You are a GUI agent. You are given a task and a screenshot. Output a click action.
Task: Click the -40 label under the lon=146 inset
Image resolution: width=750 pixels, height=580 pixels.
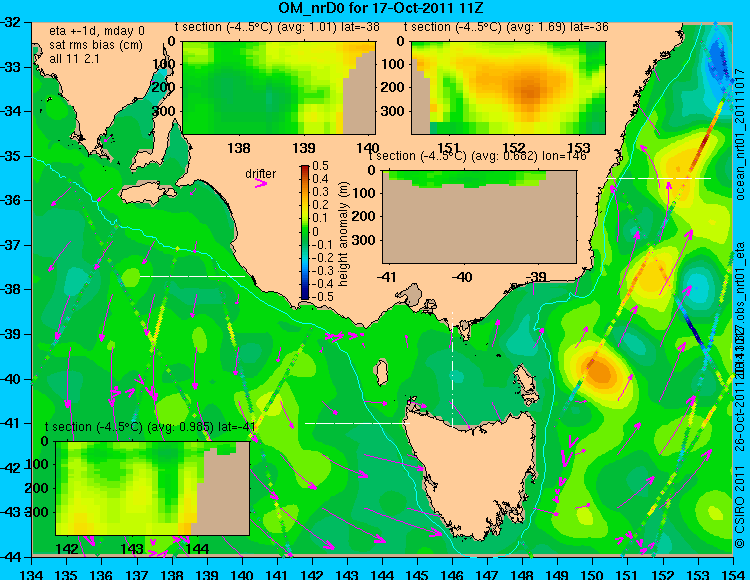click(462, 276)
